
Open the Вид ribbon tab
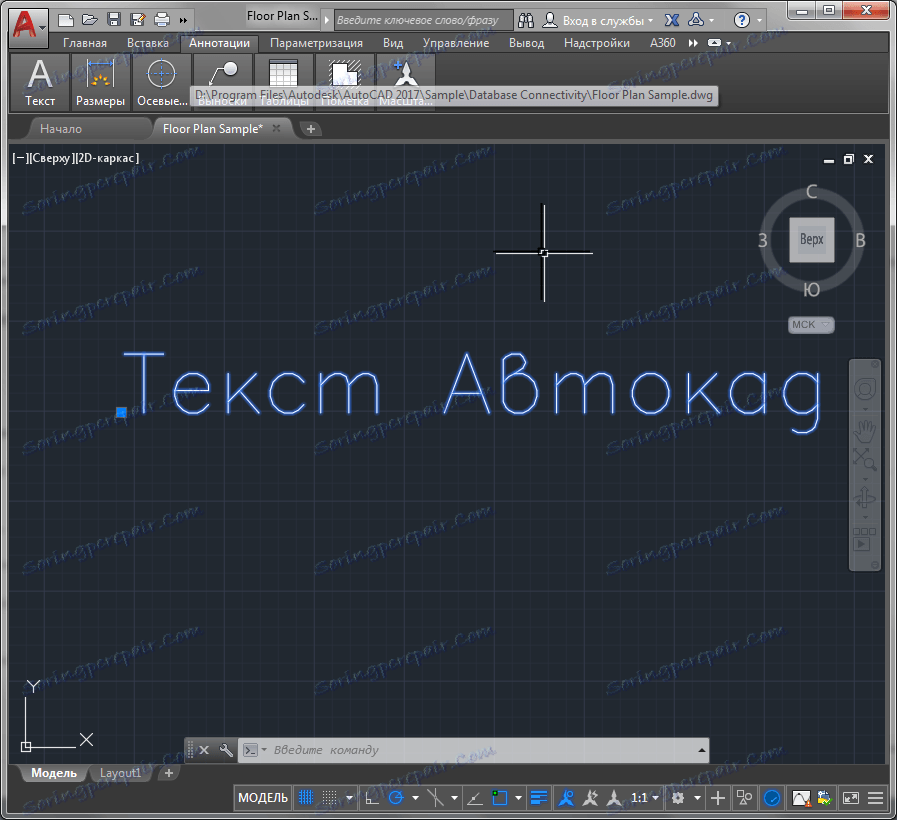(393, 43)
